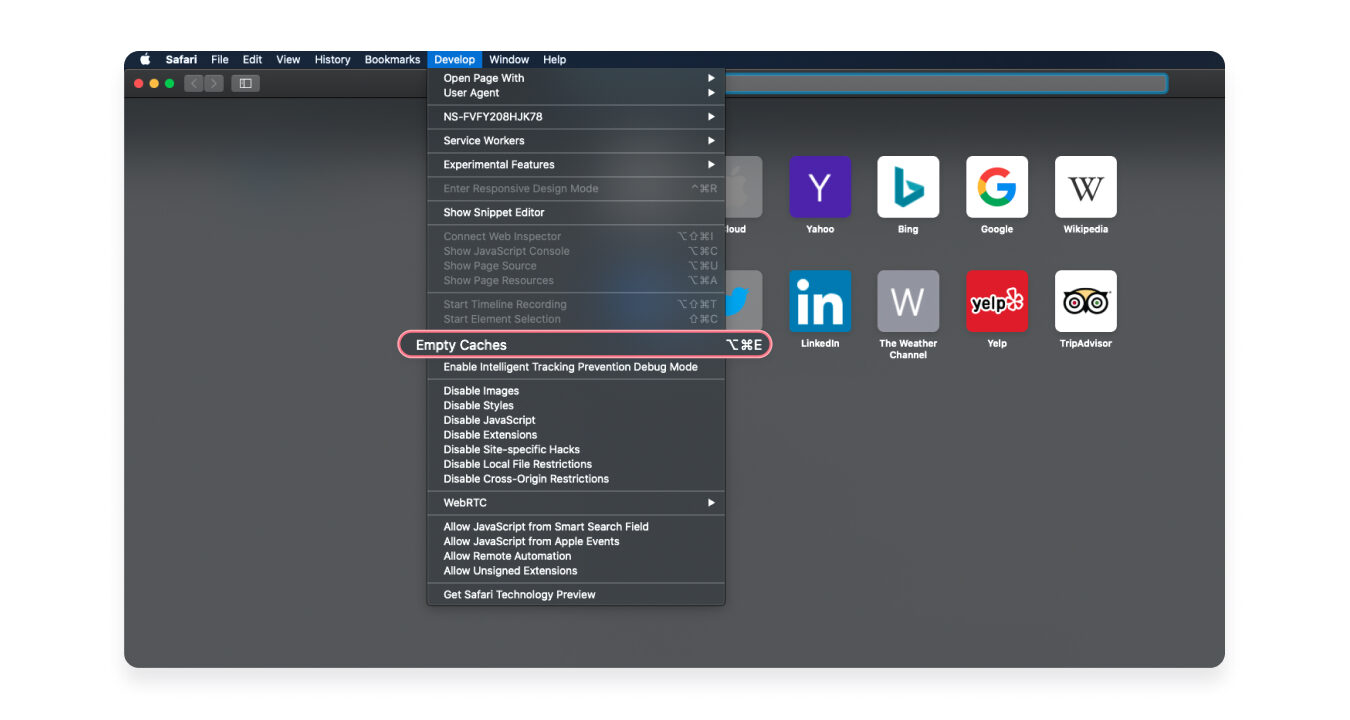Open the TripAdvisor favorite
Viewport: 1350px width, 720px height.
(1085, 300)
